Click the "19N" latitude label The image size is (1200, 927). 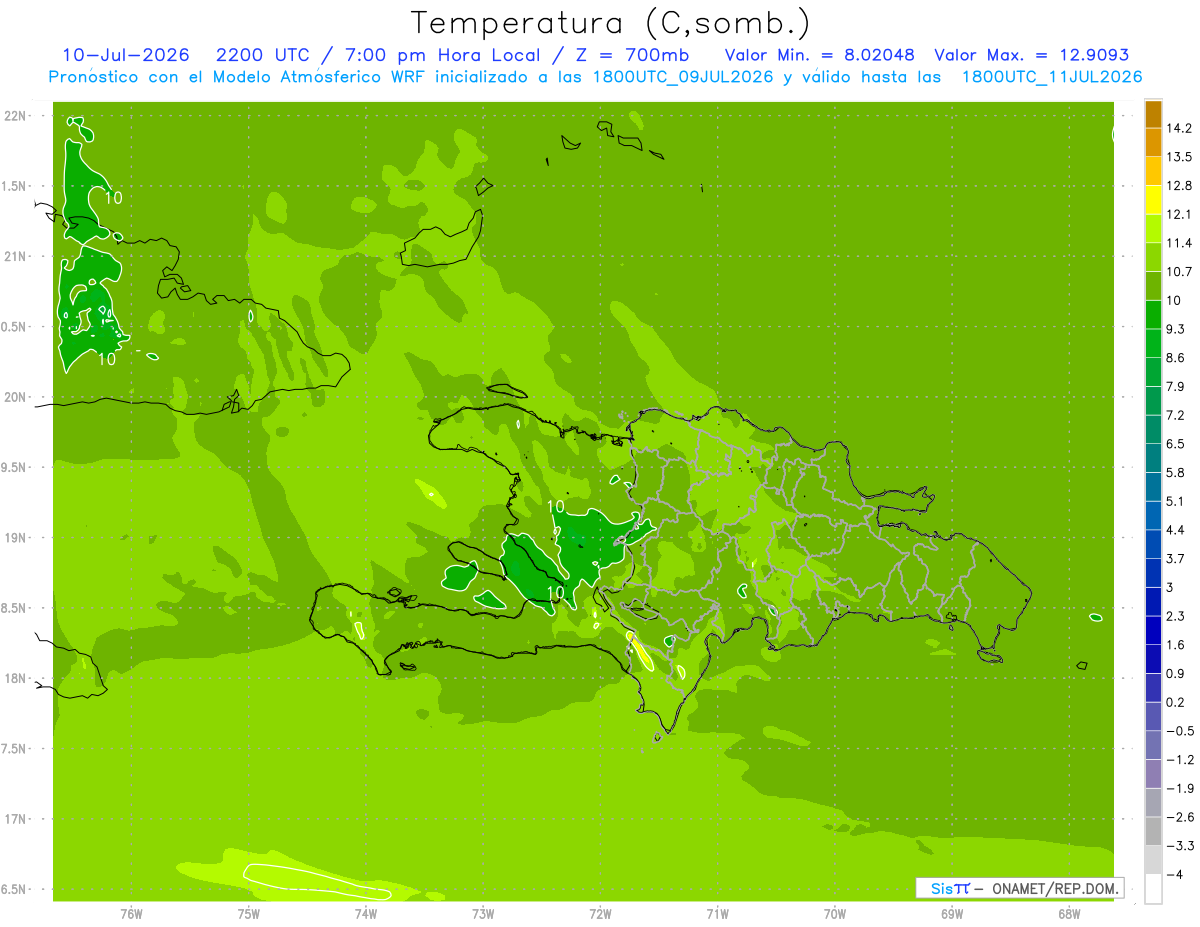[16, 538]
